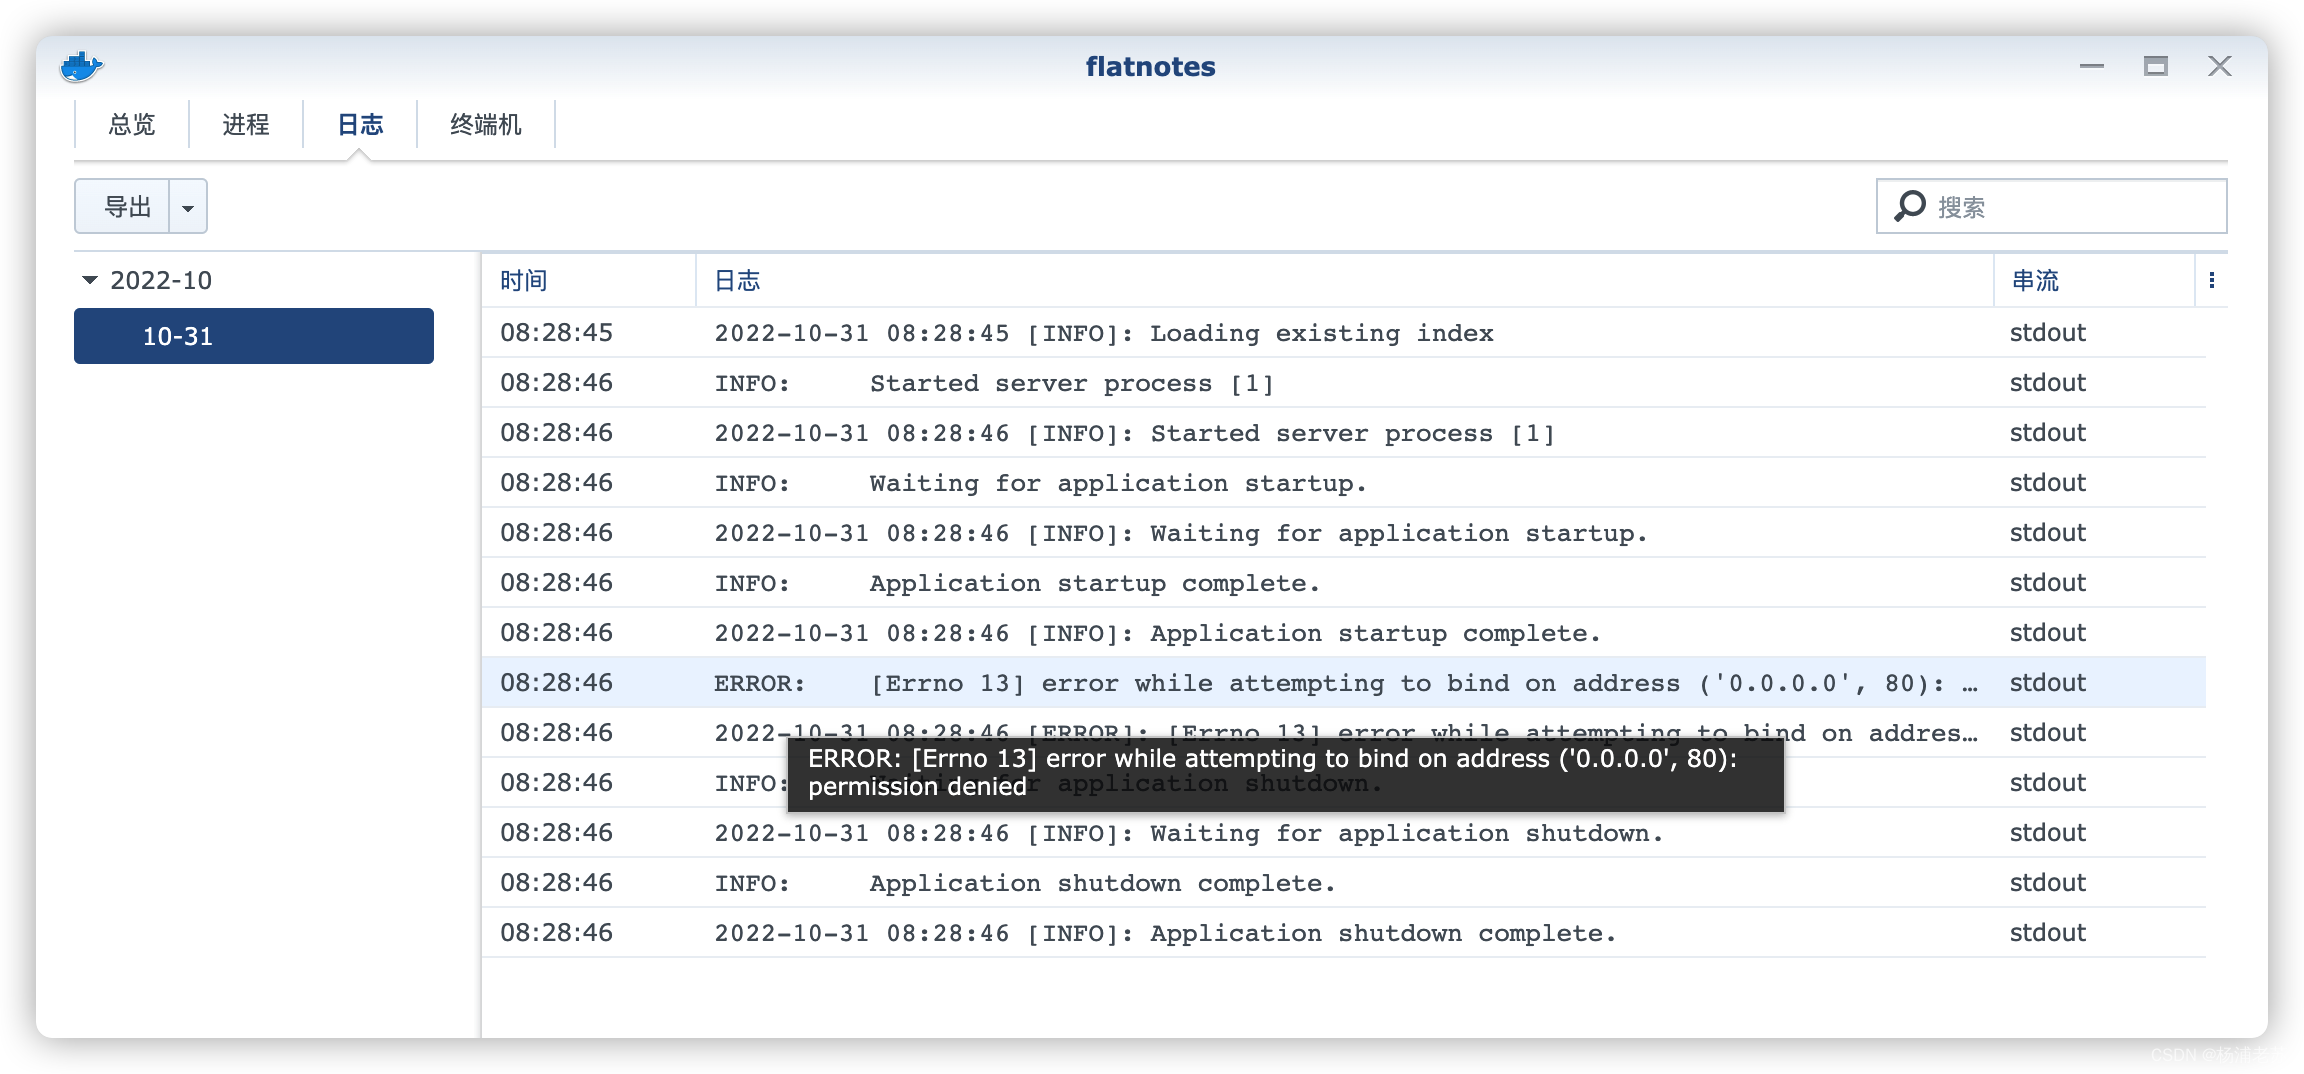This screenshot has height=1074, width=2304.
Task: Select 'INFO: Application startup complete.' row
Action: click(1344, 583)
